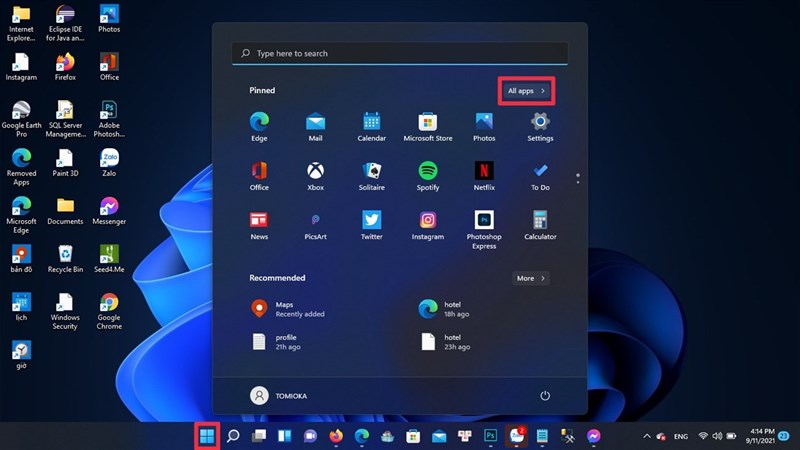
Task: Open the Mail pinned app
Action: pos(315,127)
